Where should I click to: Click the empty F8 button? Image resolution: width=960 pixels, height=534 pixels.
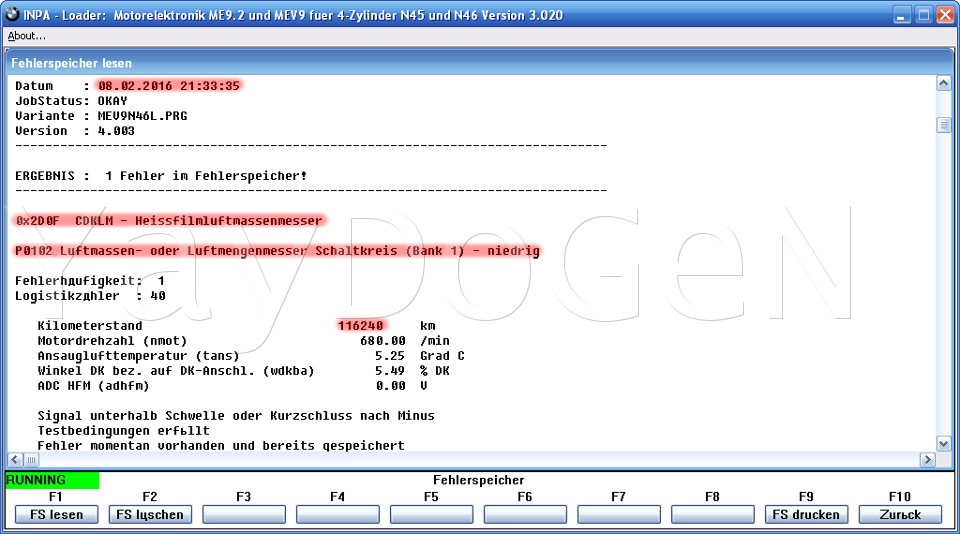[x=713, y=515]
